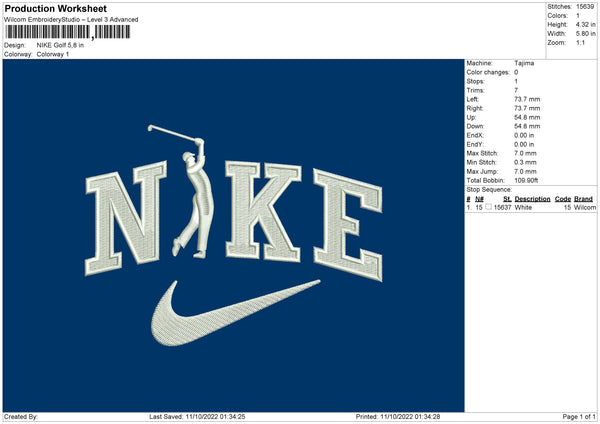Image resolution: width=600 pixels, height=424 pixels.
Task: Click the "Down:" label
Action: [475, 126]
